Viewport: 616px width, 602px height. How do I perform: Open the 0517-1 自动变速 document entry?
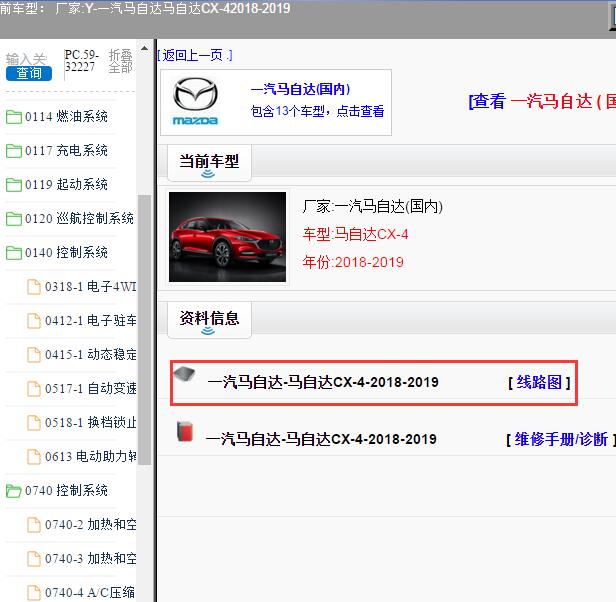[90, 389]
